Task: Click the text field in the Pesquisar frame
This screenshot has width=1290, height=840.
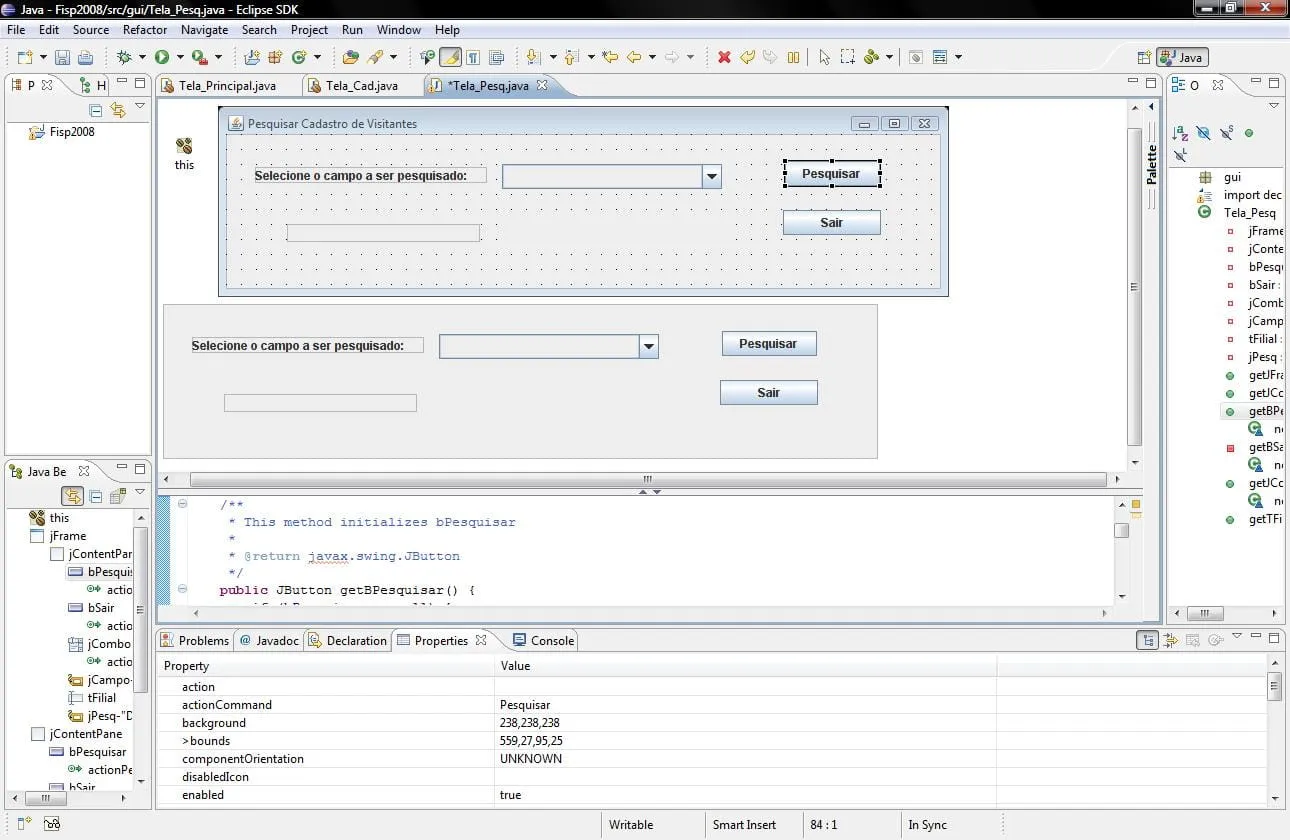Action: pos(383,233)
